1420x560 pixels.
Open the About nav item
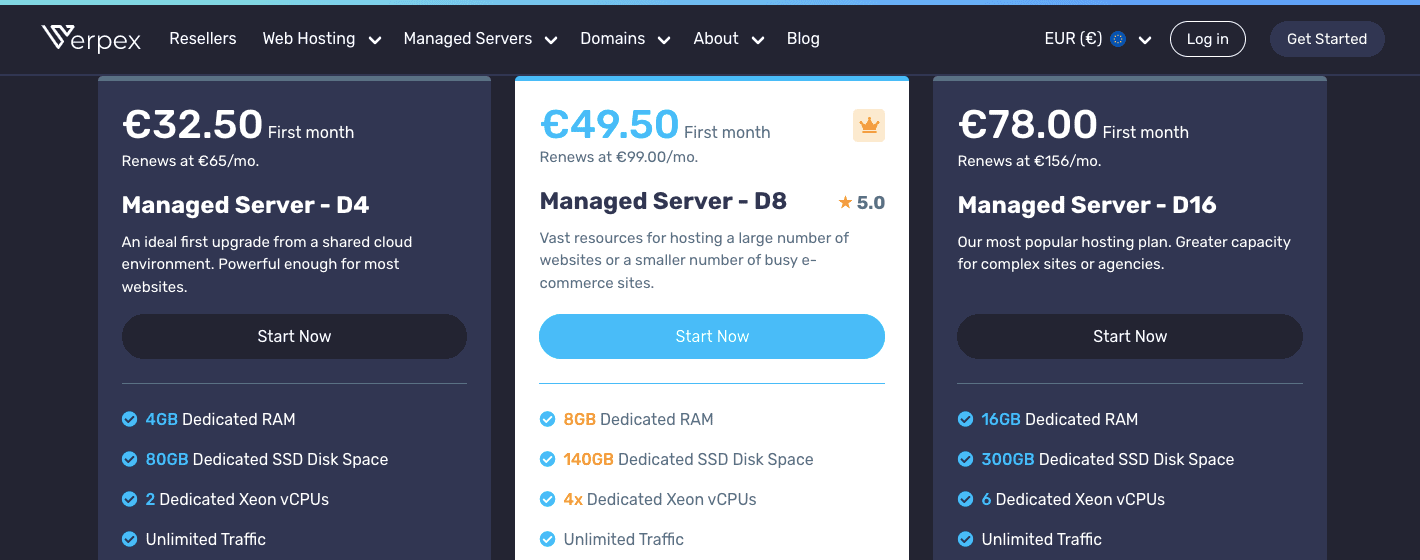(716, 39)
